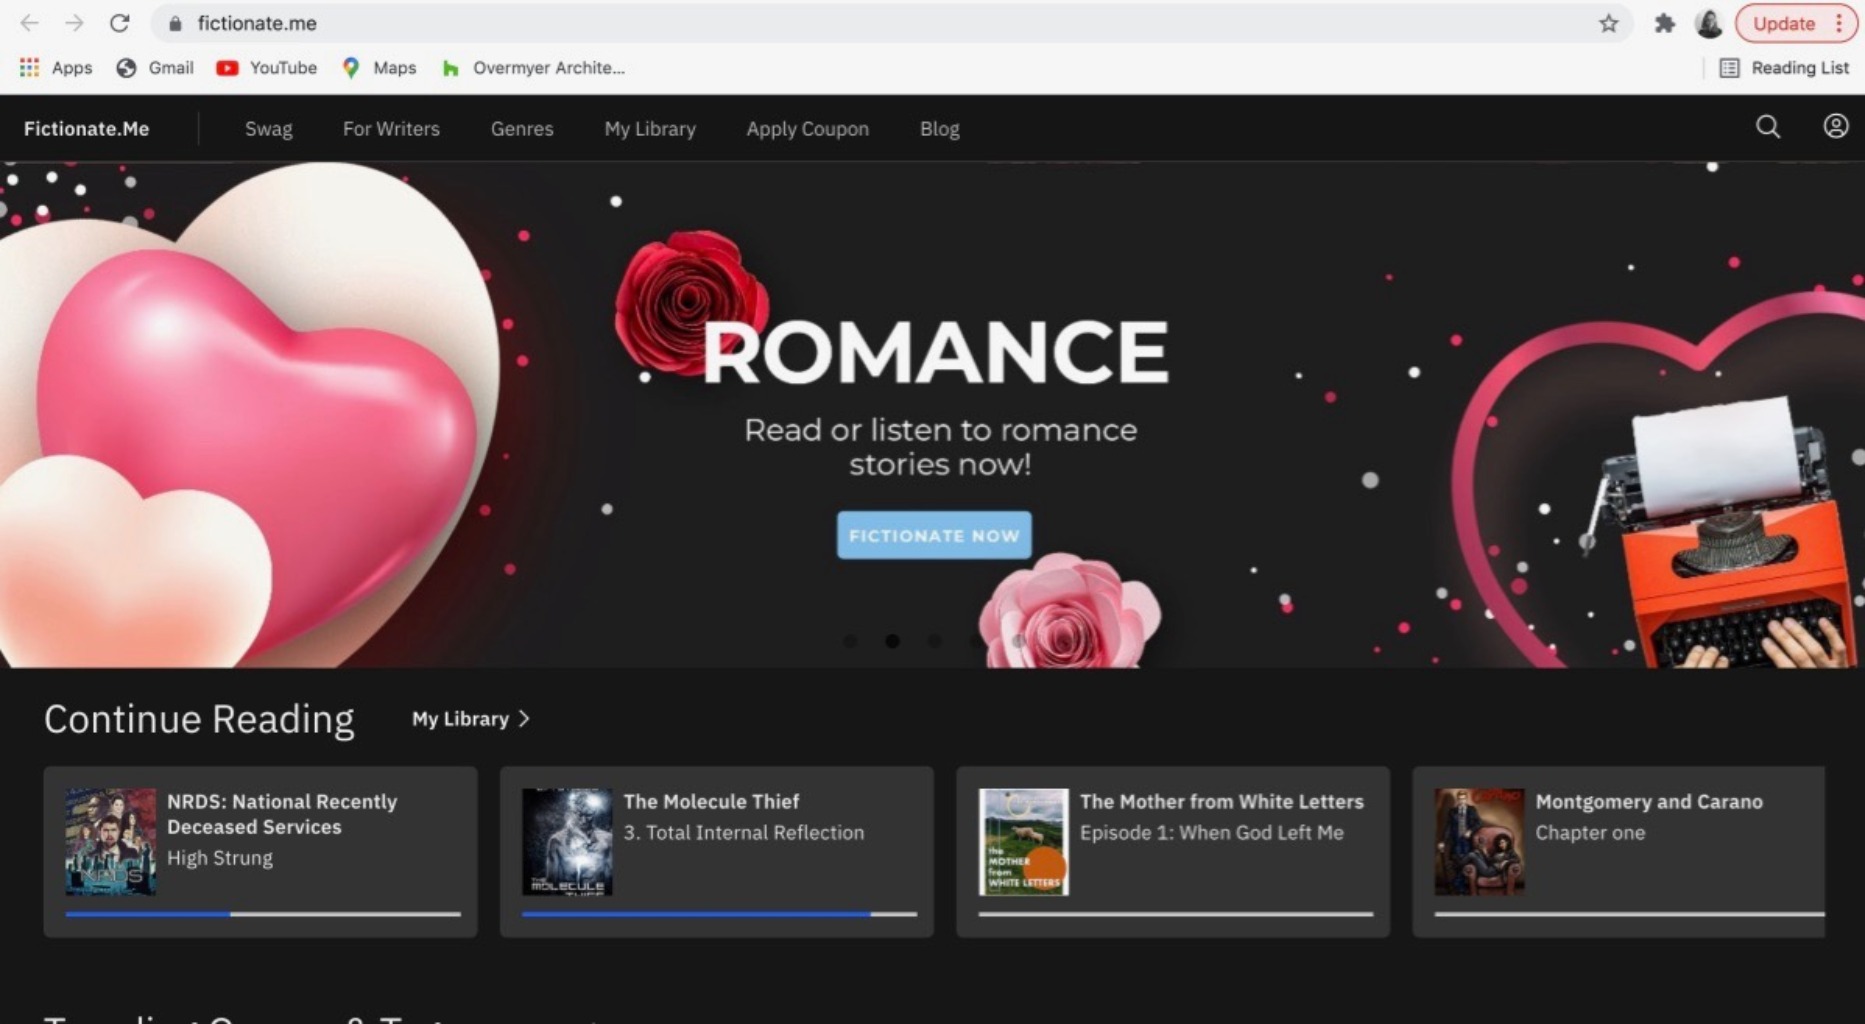Open the Apply Coupon menu item
1865x1024 pixels.
[807, 128]
